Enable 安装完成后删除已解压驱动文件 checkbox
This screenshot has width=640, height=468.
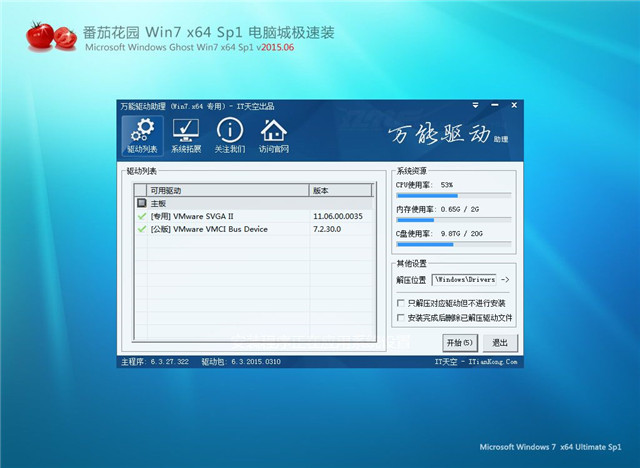click(401, 317)
